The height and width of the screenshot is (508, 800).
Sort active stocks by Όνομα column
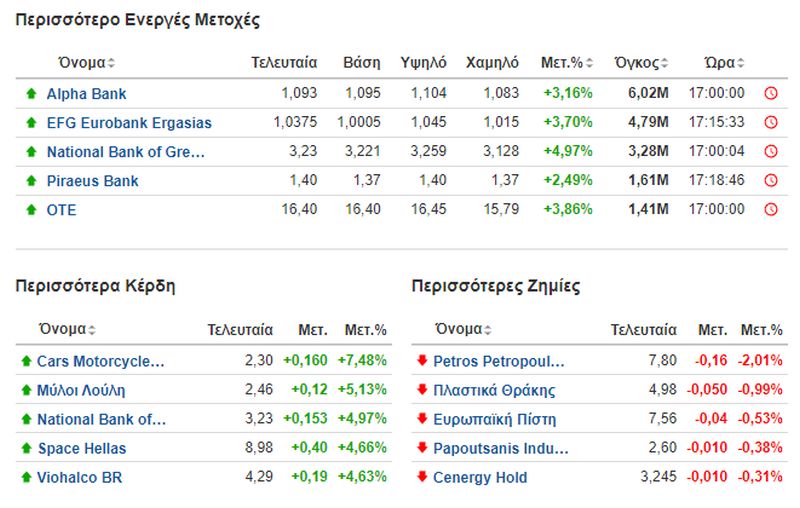pyautogui.click(x=86, y=63)
